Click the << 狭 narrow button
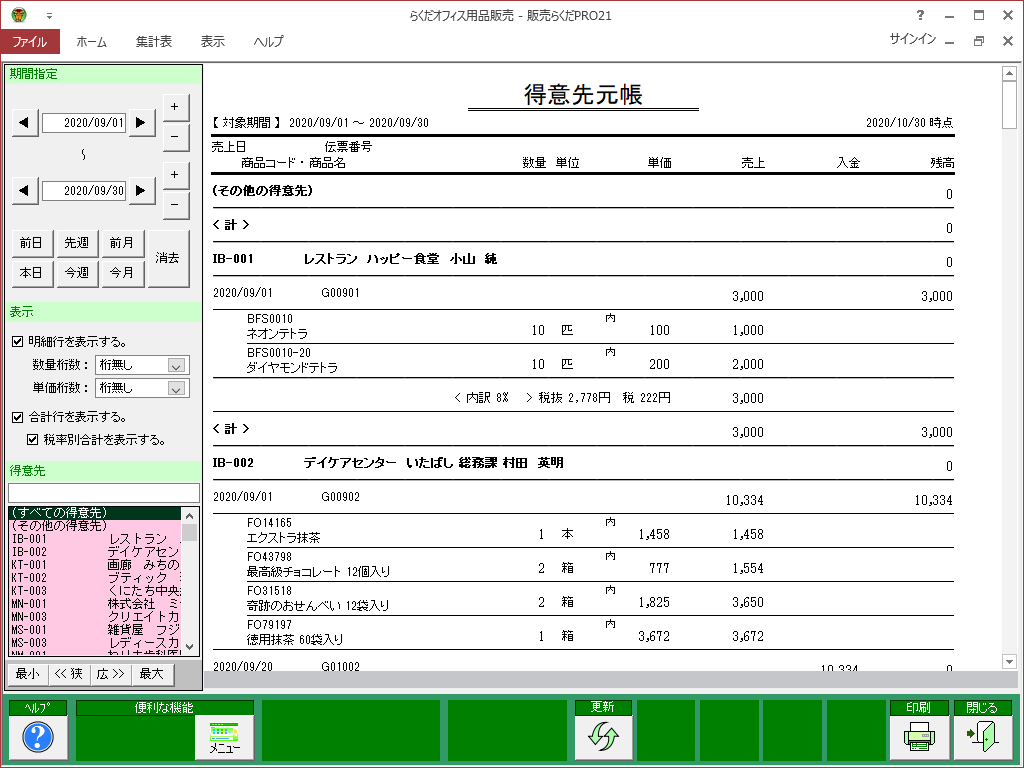1024x768 pixels. 69,674
